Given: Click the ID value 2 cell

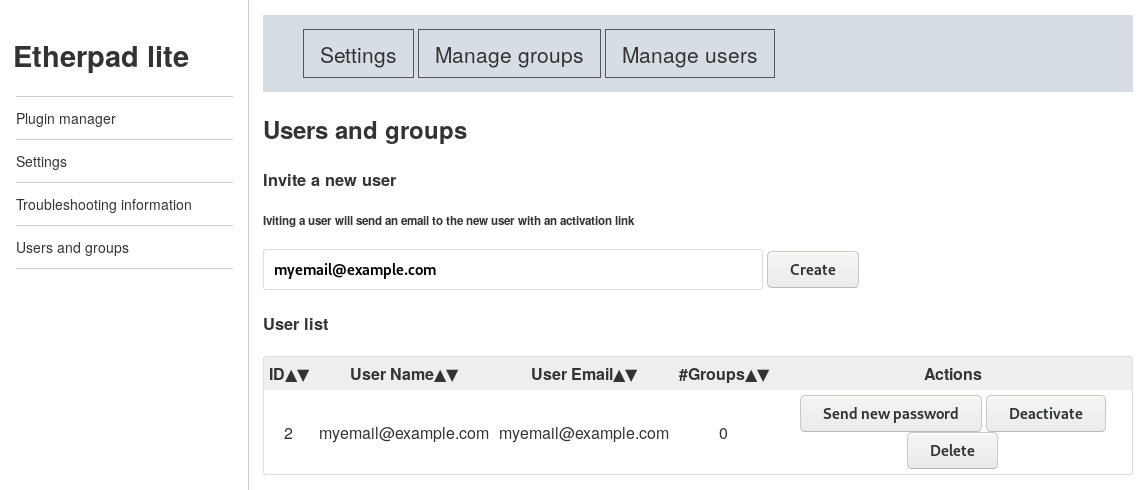Looking at the screenshot, I should pos(288,434).
